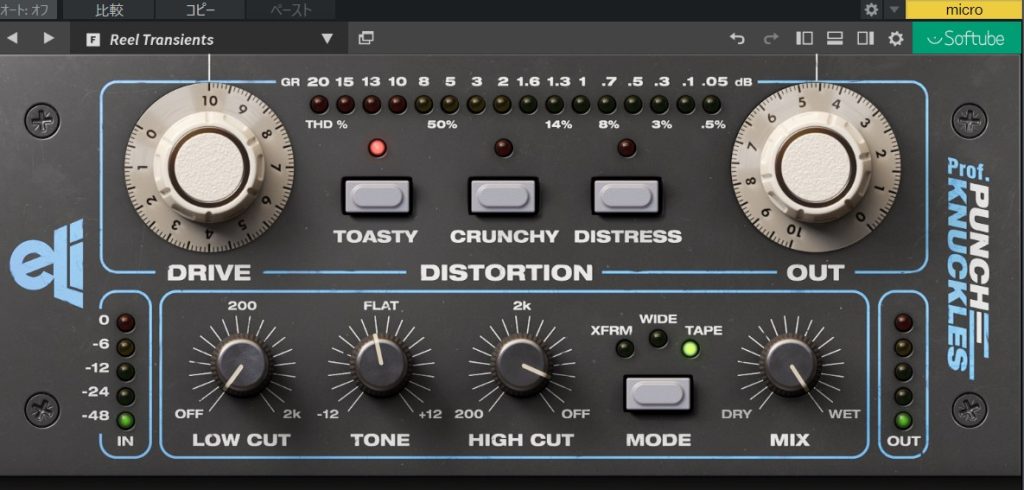Click the 比較 compare menu item

[109, 10]
